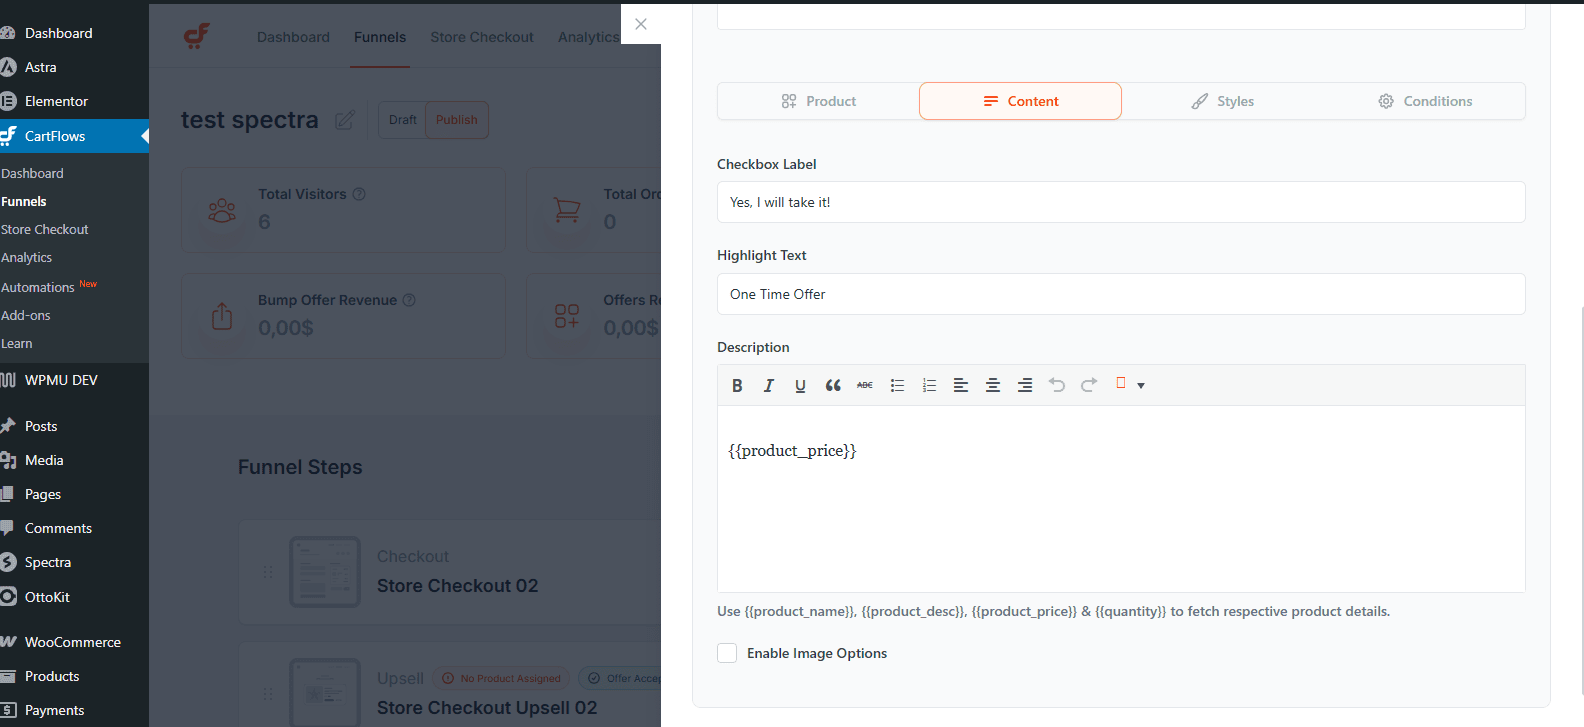Click the text color swatch in toolbar
This screenshot has width=1584, height=727.
point(1121,383)
